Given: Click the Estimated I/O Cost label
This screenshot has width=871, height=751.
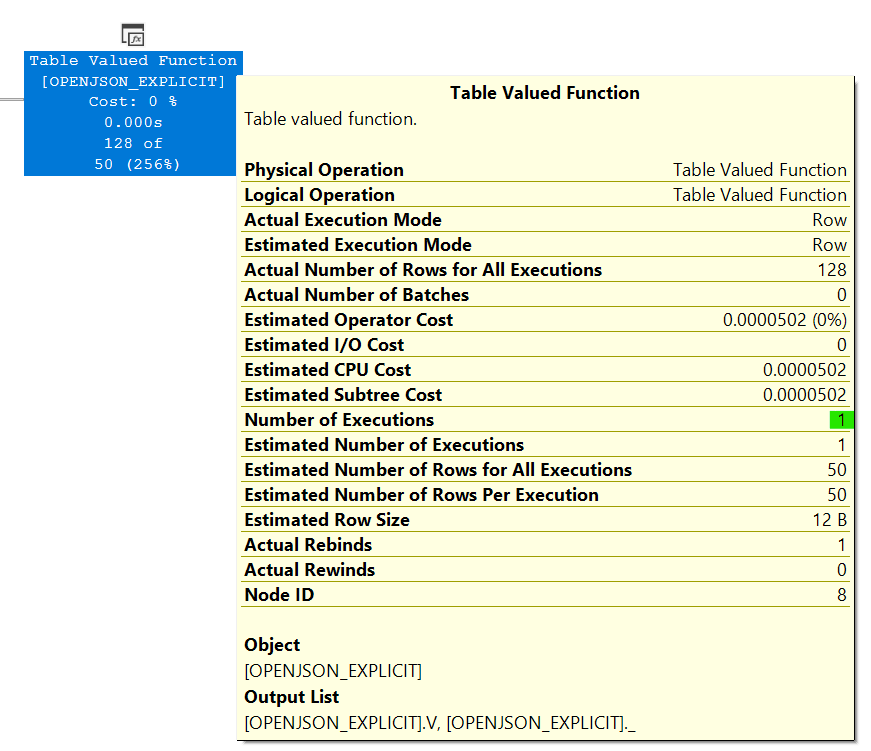Looking at the screenshot, I should (x=324, y=345).
